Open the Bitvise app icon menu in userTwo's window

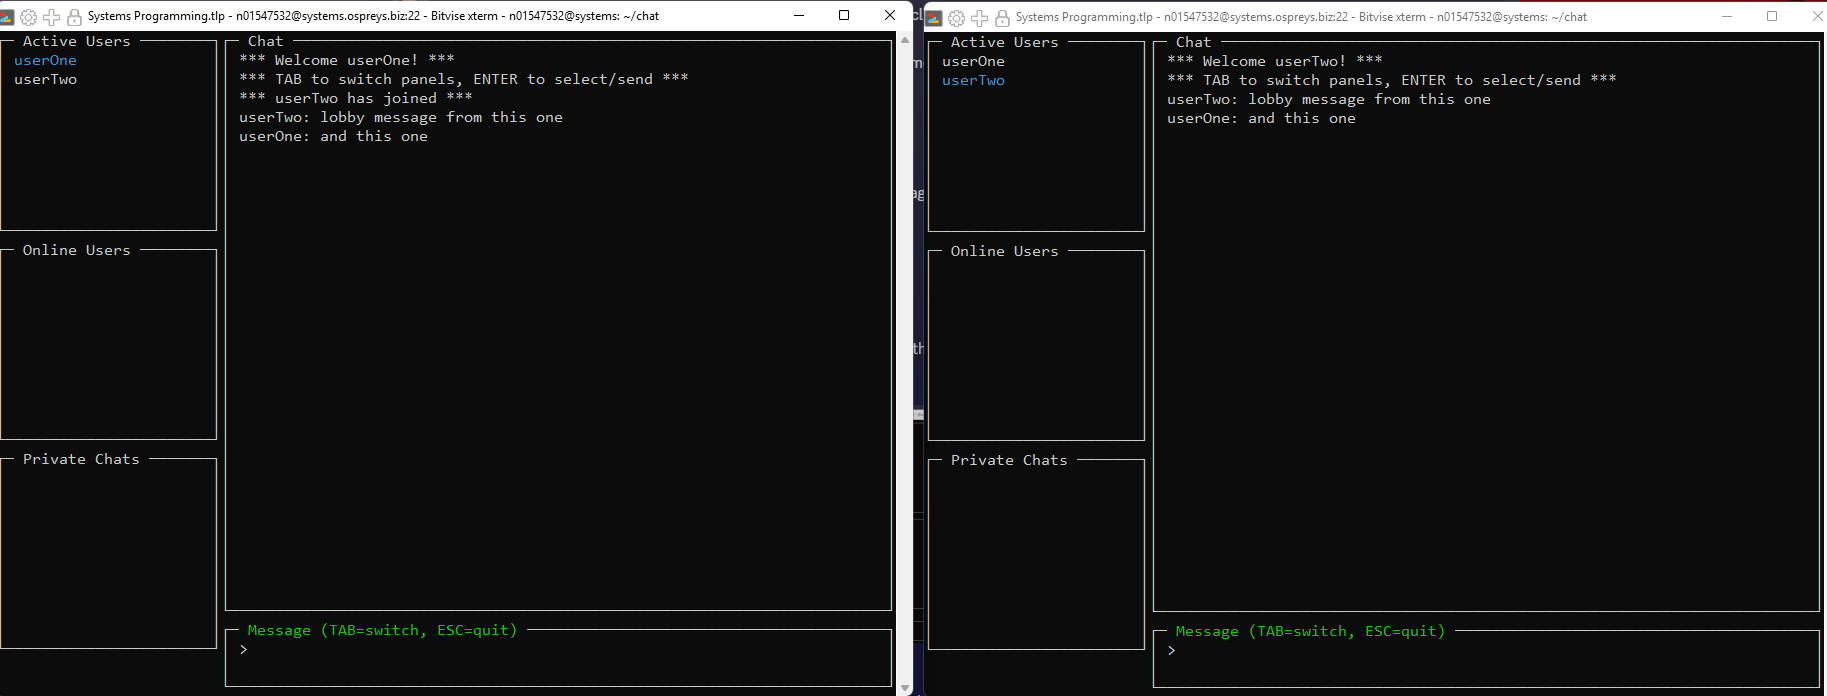(934, 18)
